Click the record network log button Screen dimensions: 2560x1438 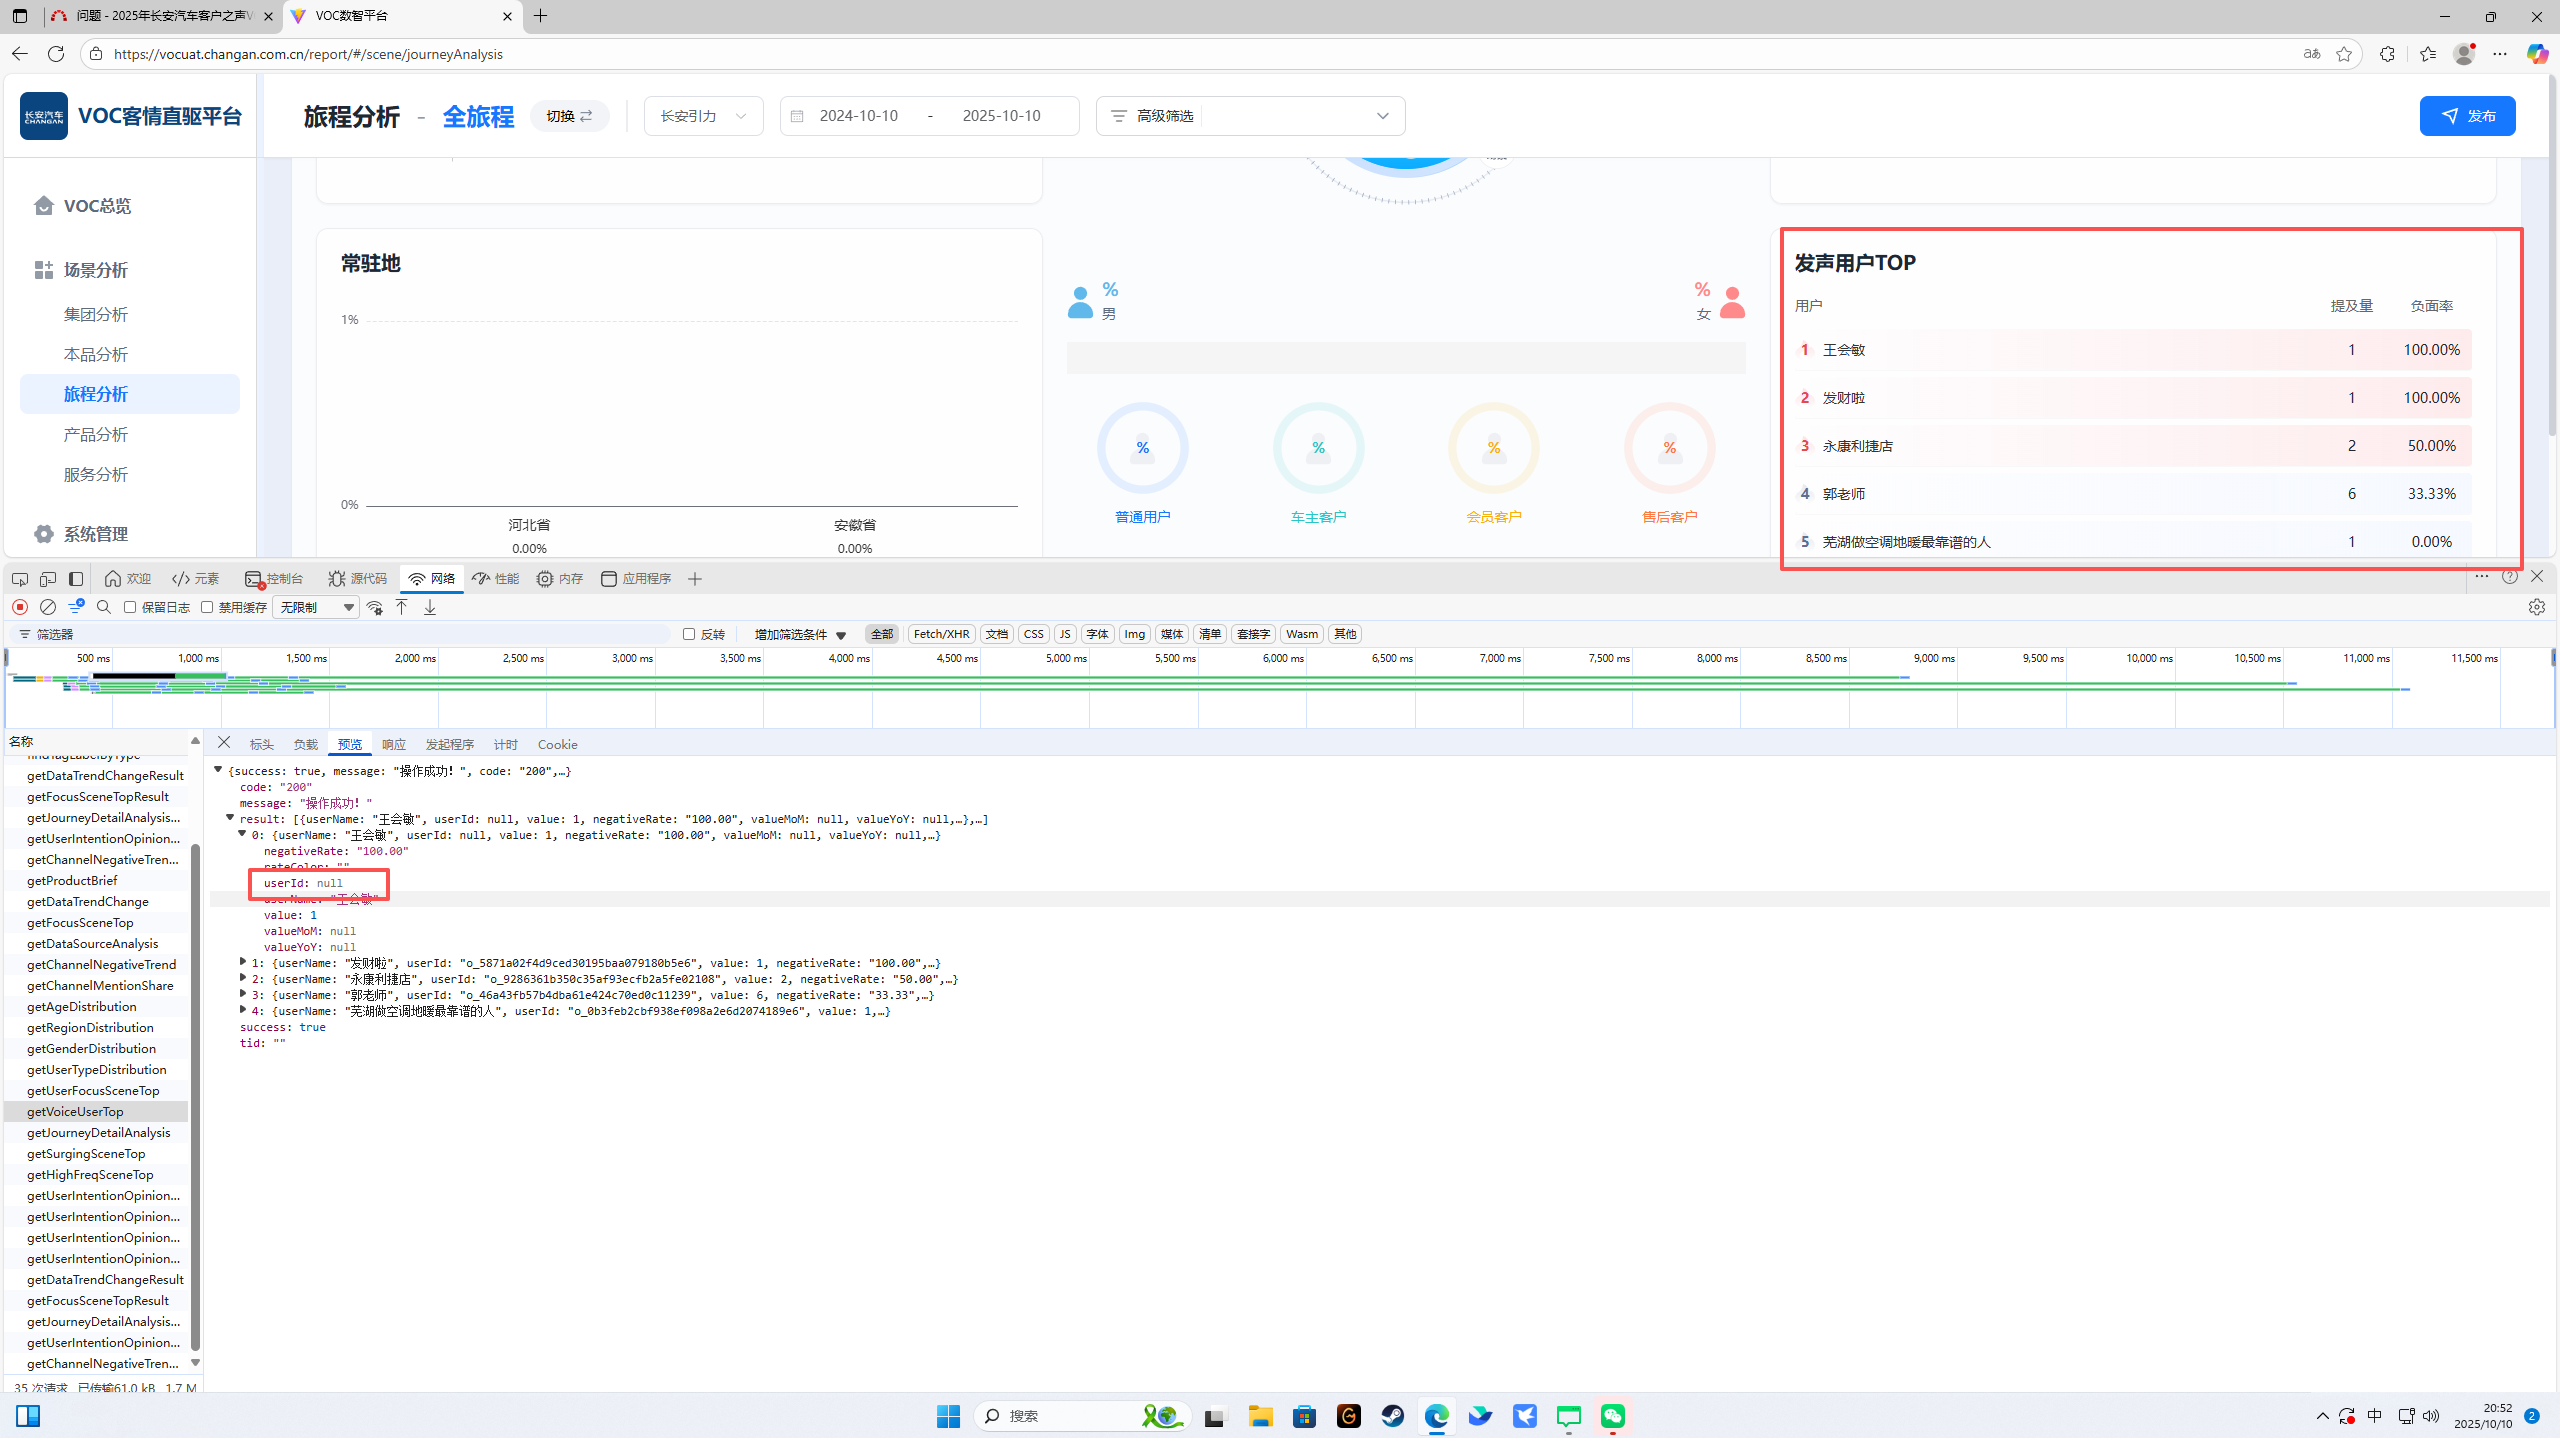20,607
